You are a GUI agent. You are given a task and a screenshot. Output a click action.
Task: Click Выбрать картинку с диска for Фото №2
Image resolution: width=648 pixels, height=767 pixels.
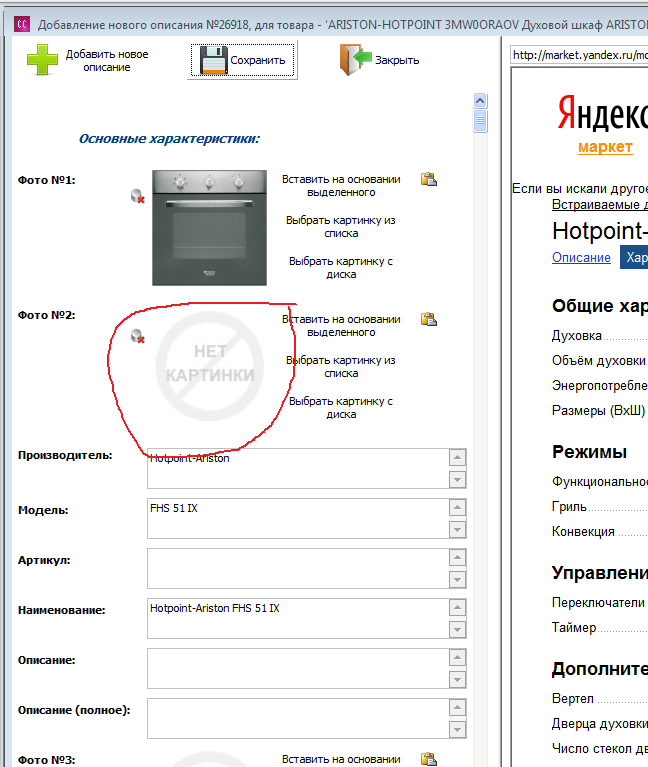(x=341, y=407)
